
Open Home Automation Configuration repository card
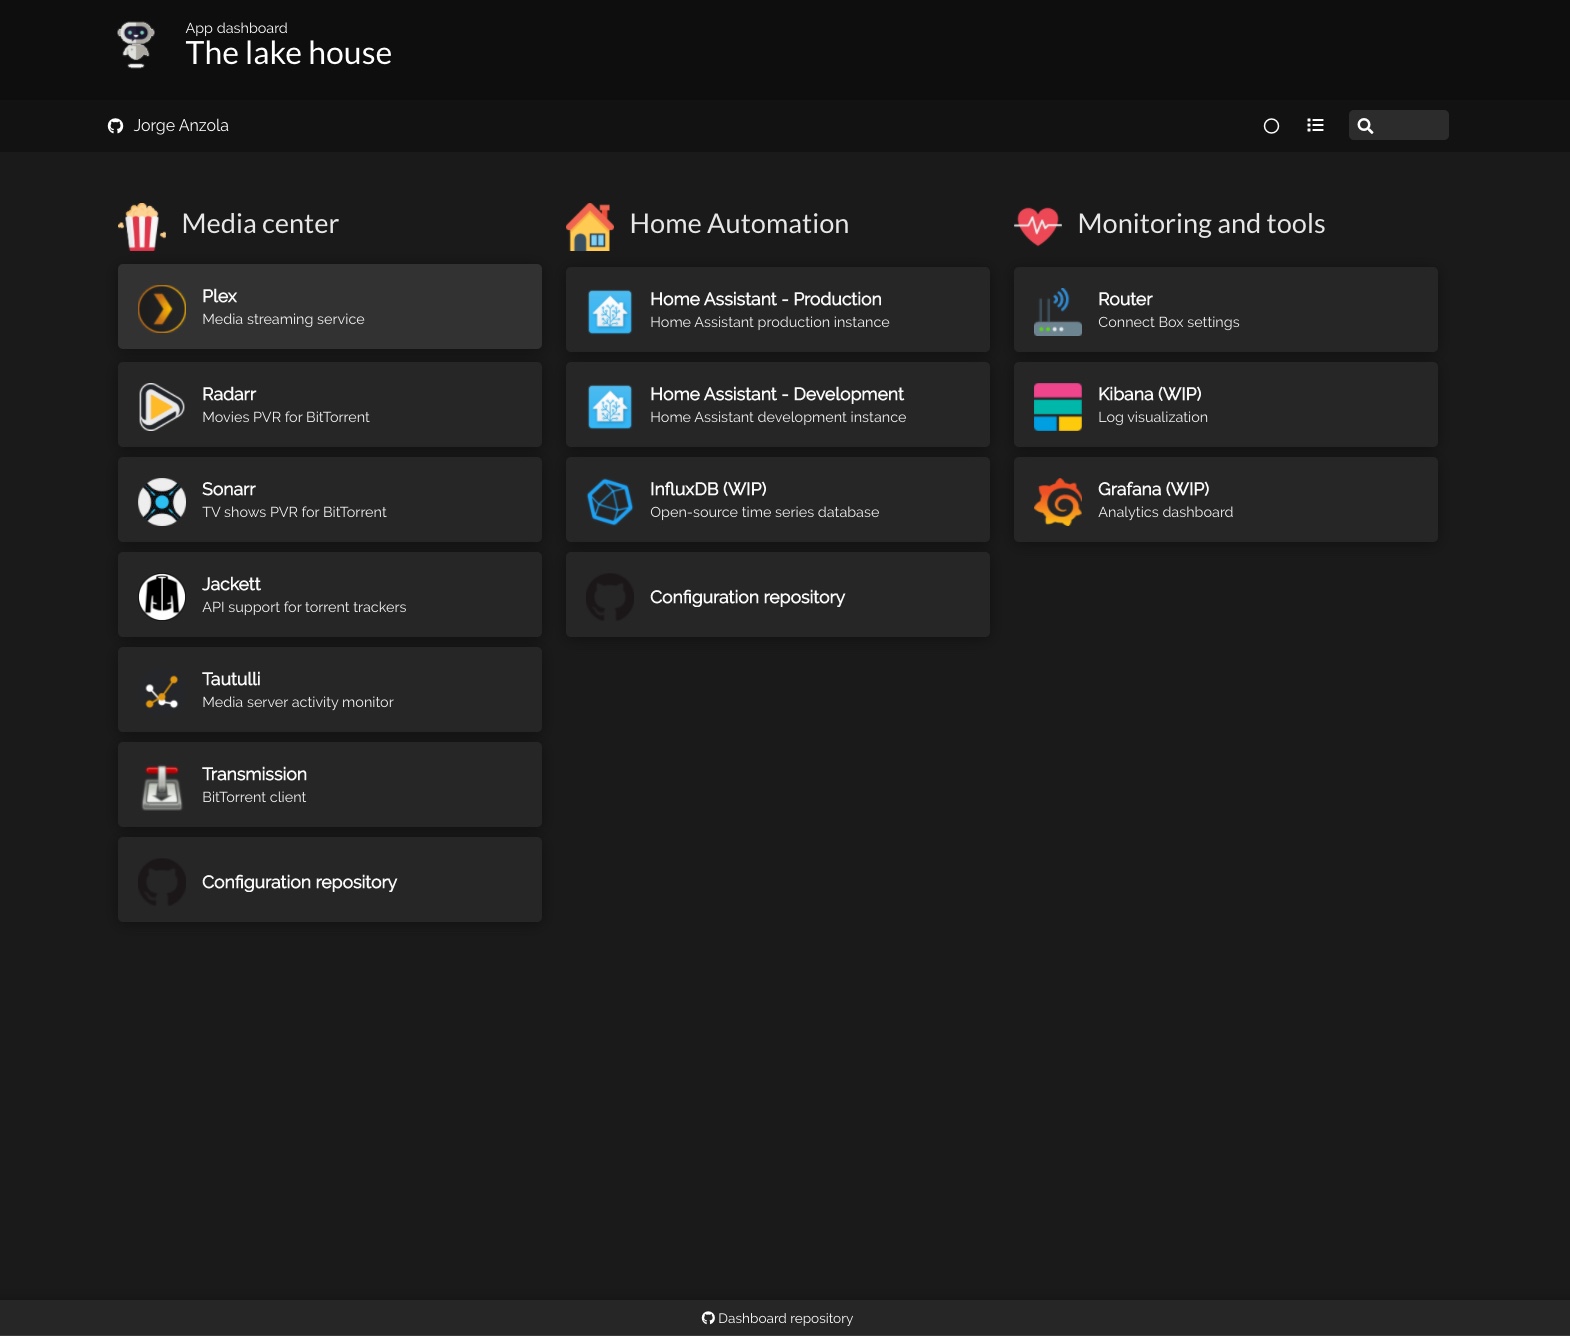pos(778,595)
